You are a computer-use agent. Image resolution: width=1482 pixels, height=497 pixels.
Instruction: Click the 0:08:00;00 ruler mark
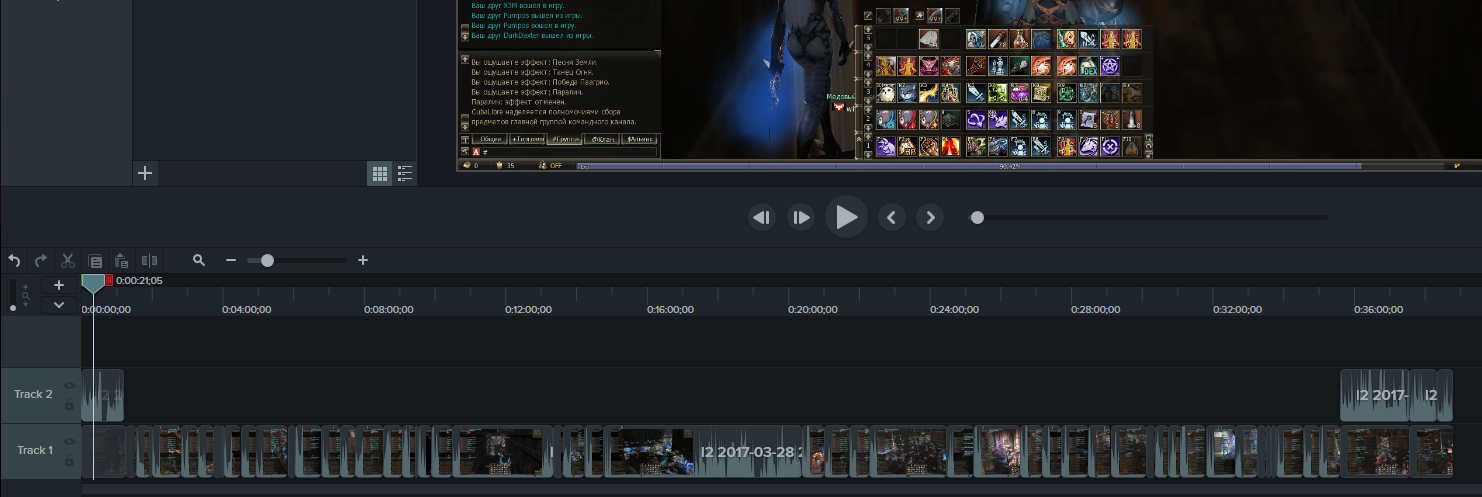(388, 310)
